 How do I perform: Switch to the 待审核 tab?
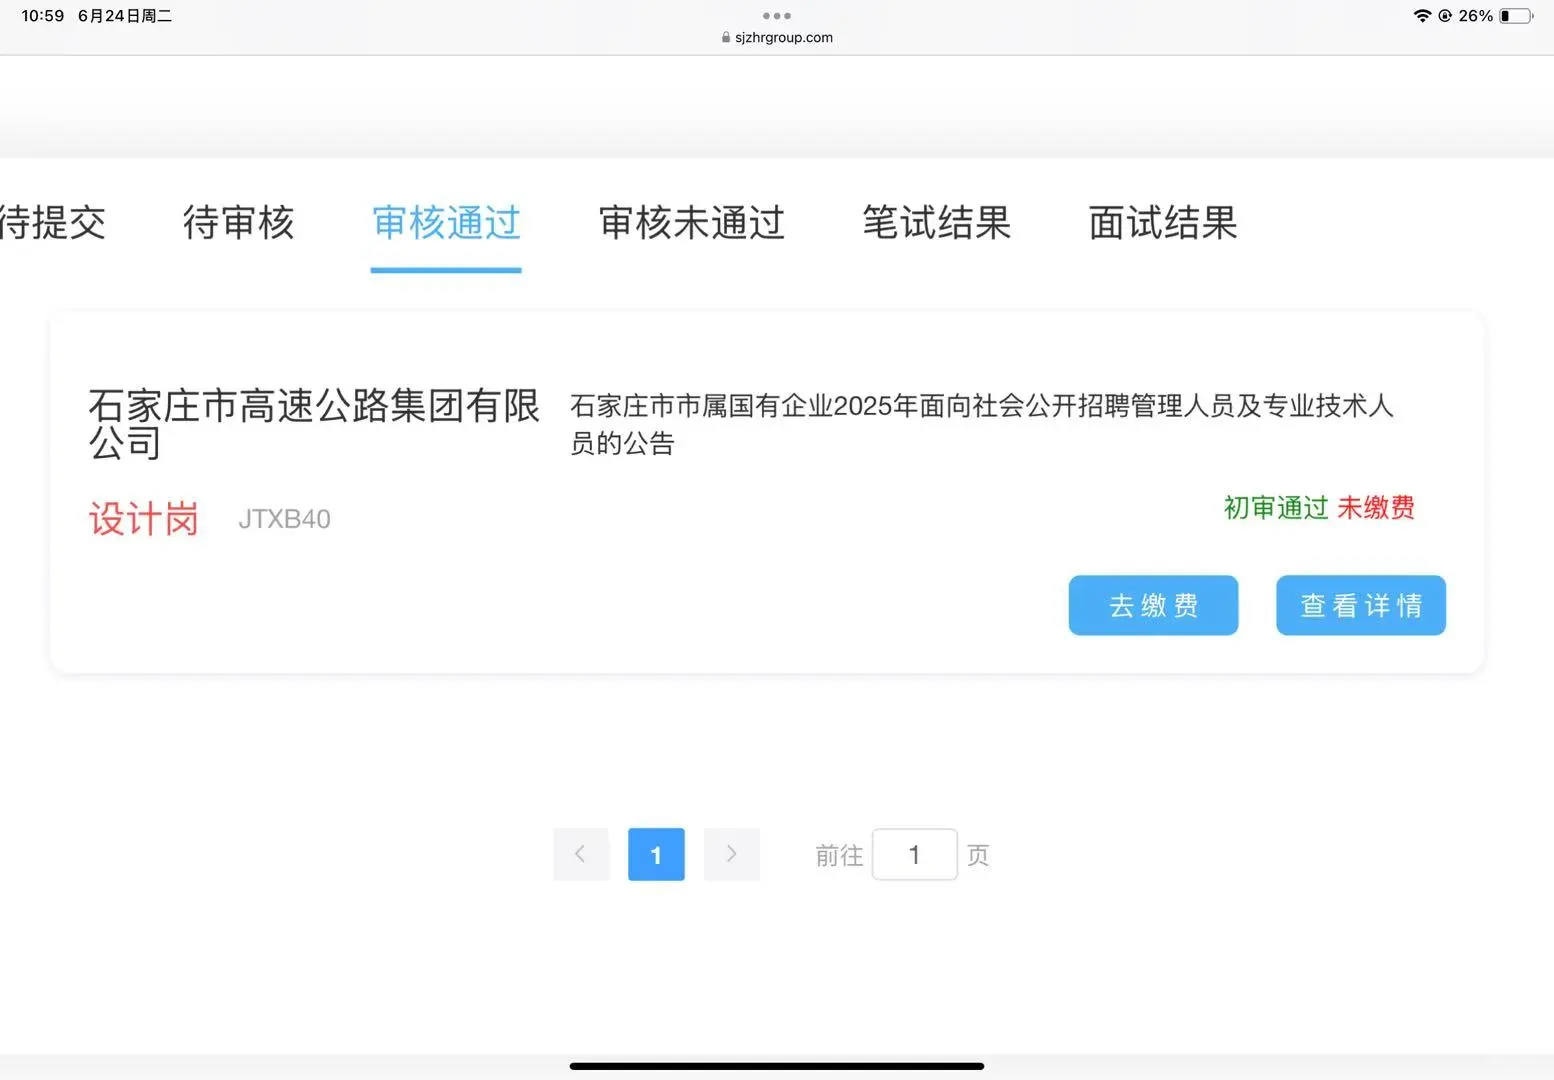[x=239, y=222]
